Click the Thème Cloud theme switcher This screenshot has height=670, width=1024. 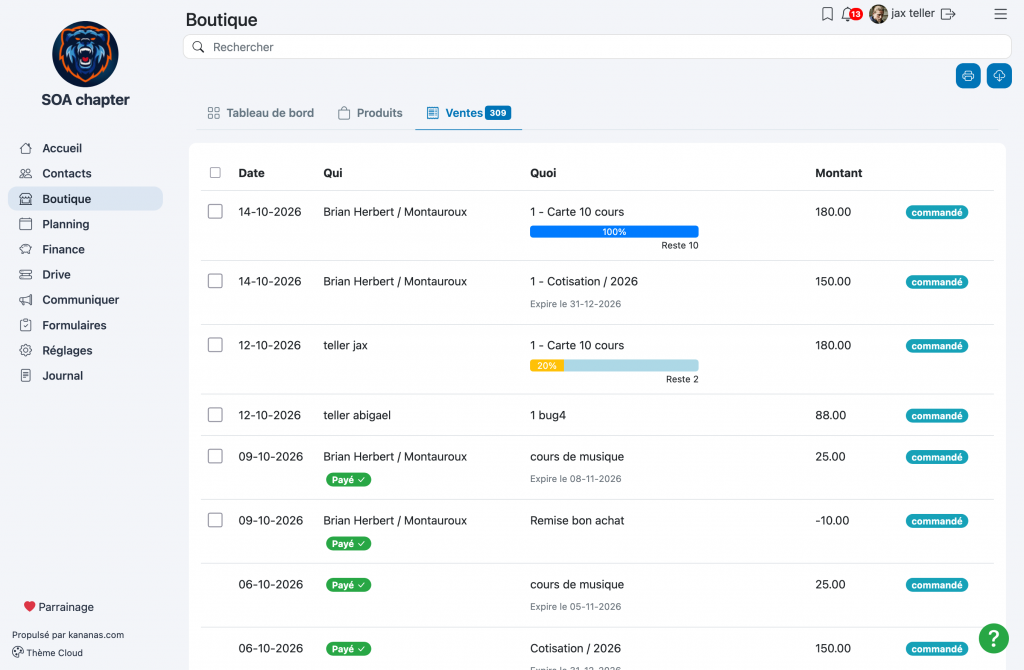point(48,652)
